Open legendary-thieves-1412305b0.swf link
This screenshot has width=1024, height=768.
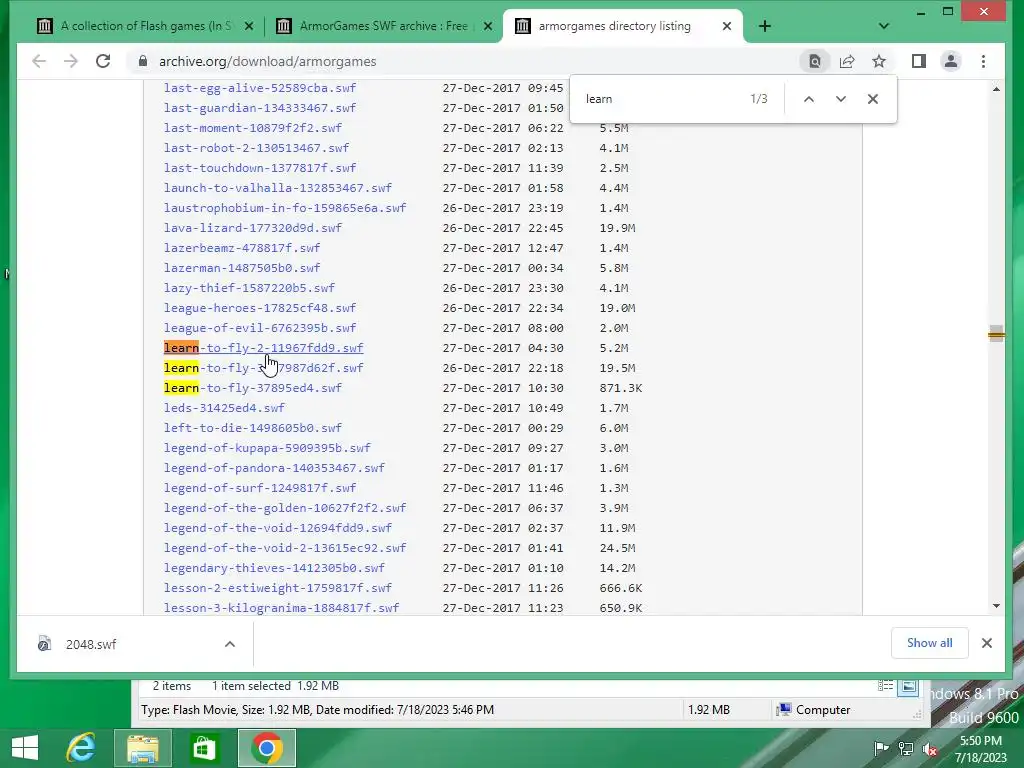coord(274,568)
